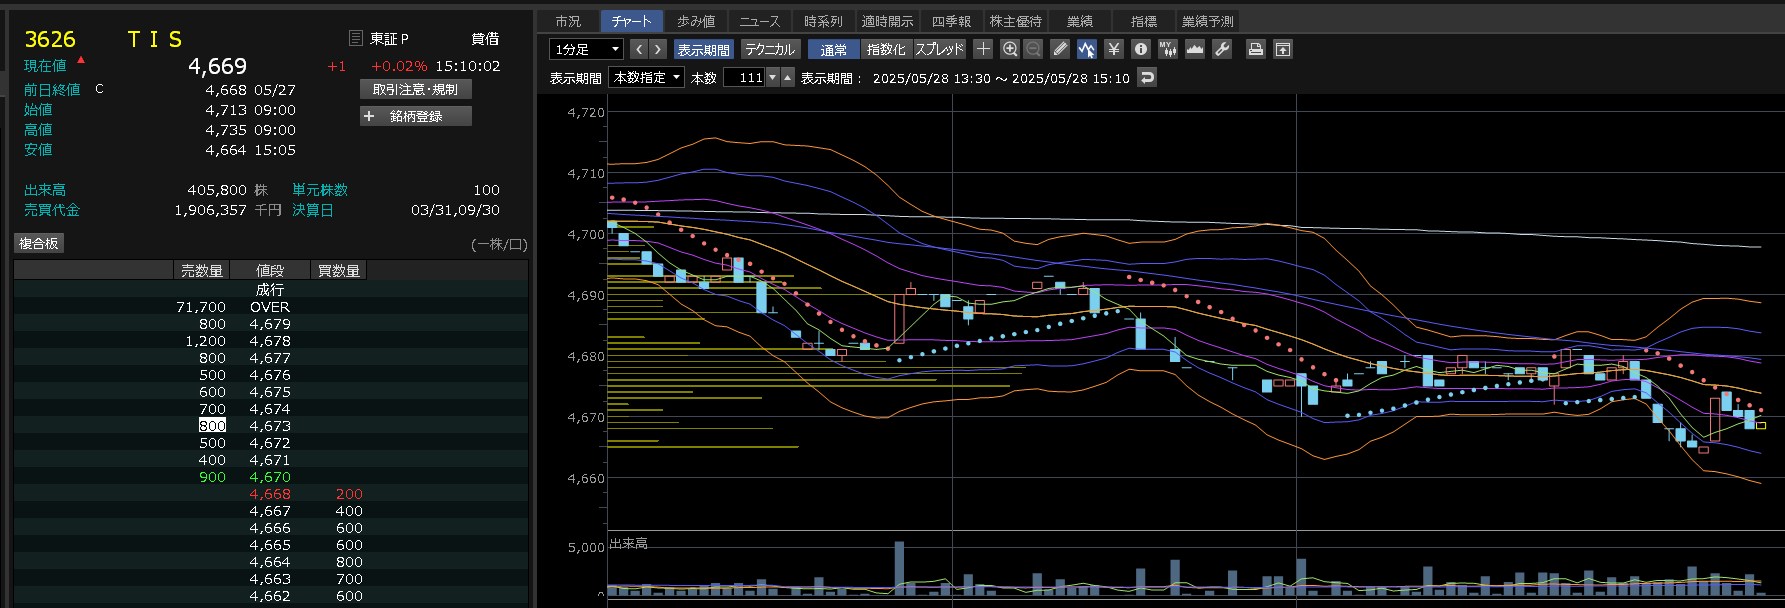Image resolution: width=1785 pixels, height=608 pixels.
Task: Decrease bar count with down arrow
Action: click(x=772, y=77)
